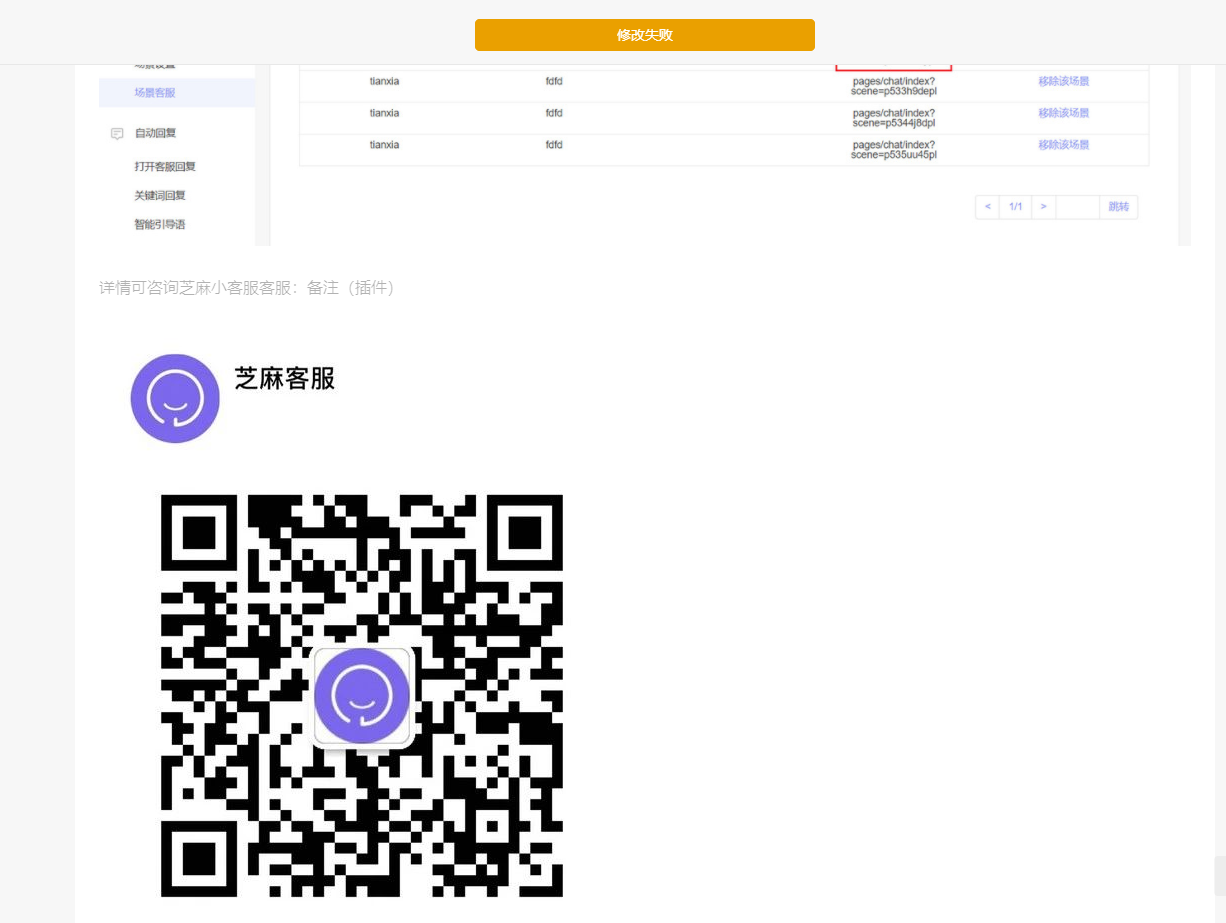
Task: Click the 芝麻客服 QR code image
Action: pos(362,696)
